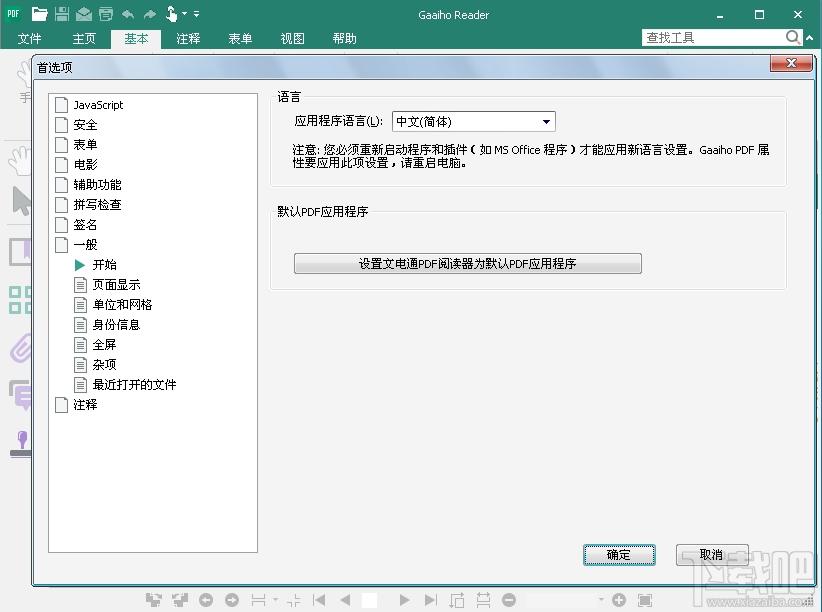The height and width of the screenshot is (612, 822).
Task: Click the 取消 button
Action: (712, 555)
